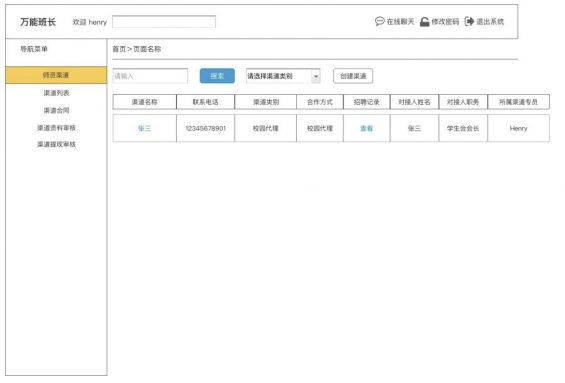Click the exit arrow icon for 退出系统
Screen dimensions: 565x383
point(469,22)
